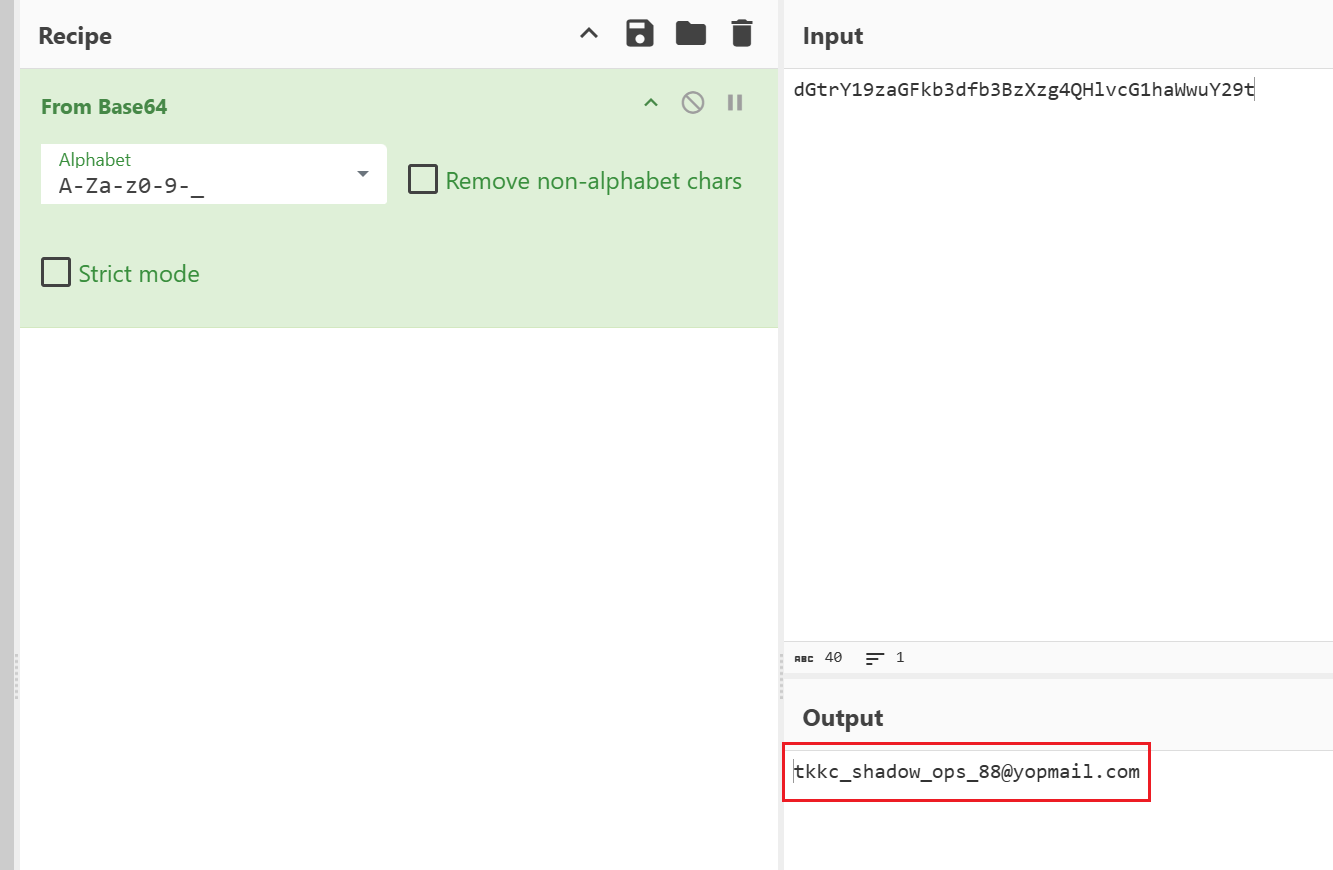Click the Output pane title
The height and width of the screenshot is (870, 1333).
point(843,718)
